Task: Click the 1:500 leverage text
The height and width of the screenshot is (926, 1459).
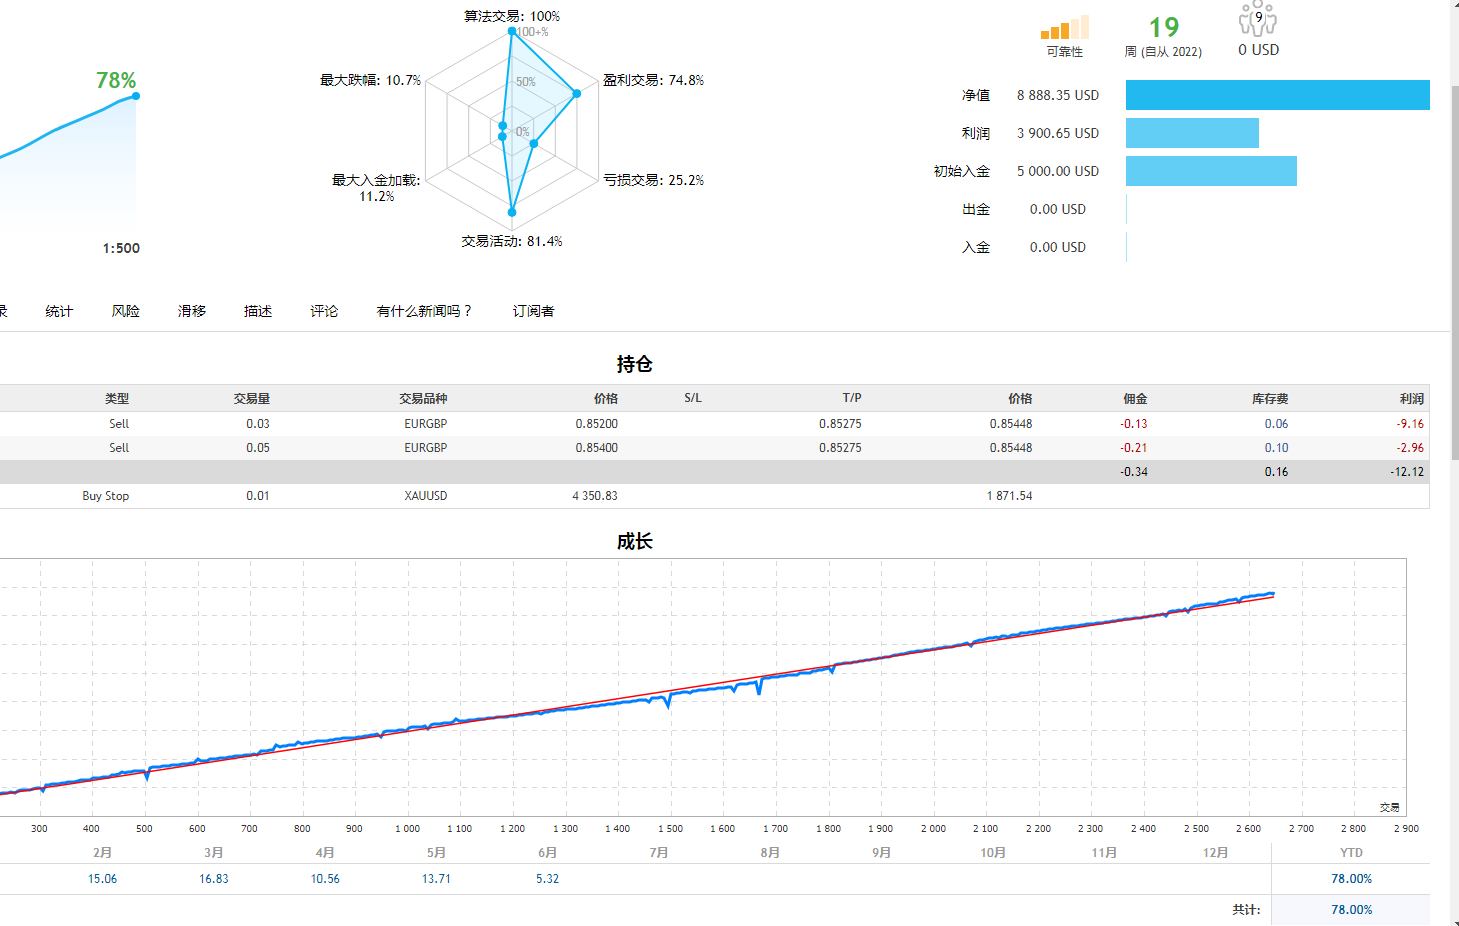Action: [121, 248]
